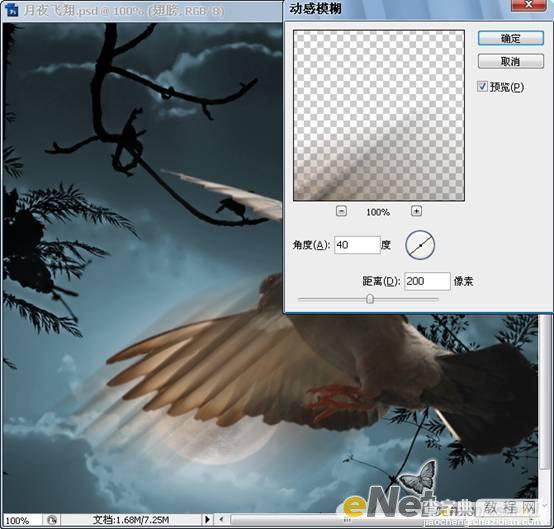Zoom in the filter preview with plus button
554x529 pixels.
[x=416, y=211]
